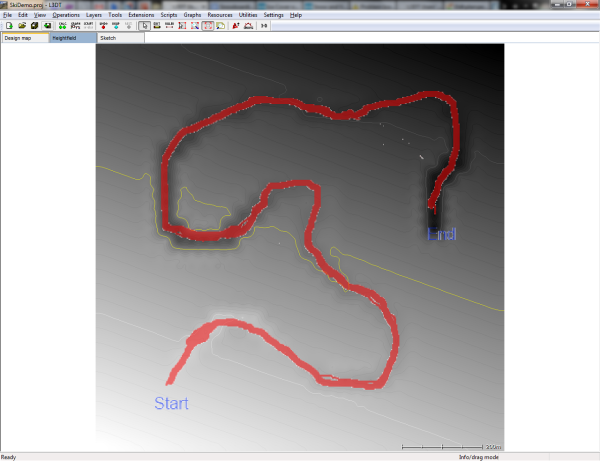Click the Start label on the map

pyautogui.click(x=170, y=404)
